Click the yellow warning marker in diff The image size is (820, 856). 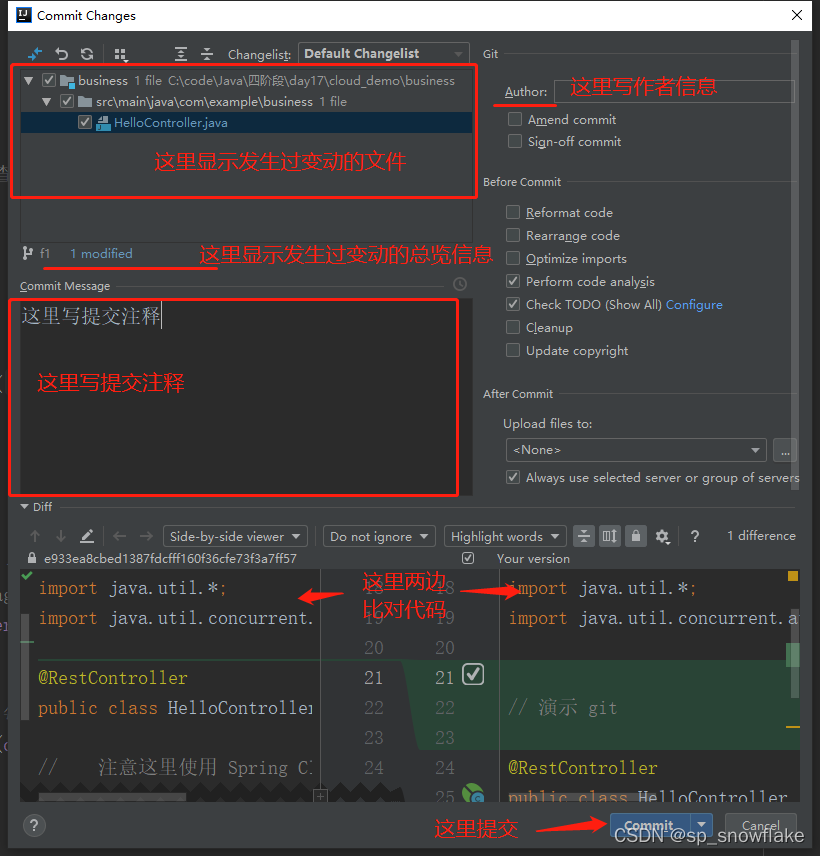(x=793, y=576)
